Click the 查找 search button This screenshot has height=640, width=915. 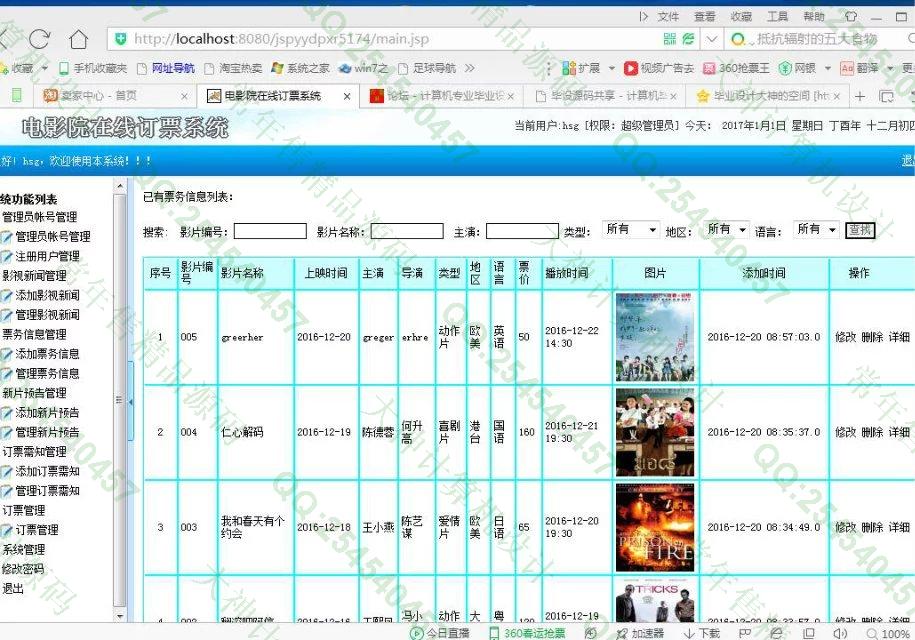(x=860, y=230)
